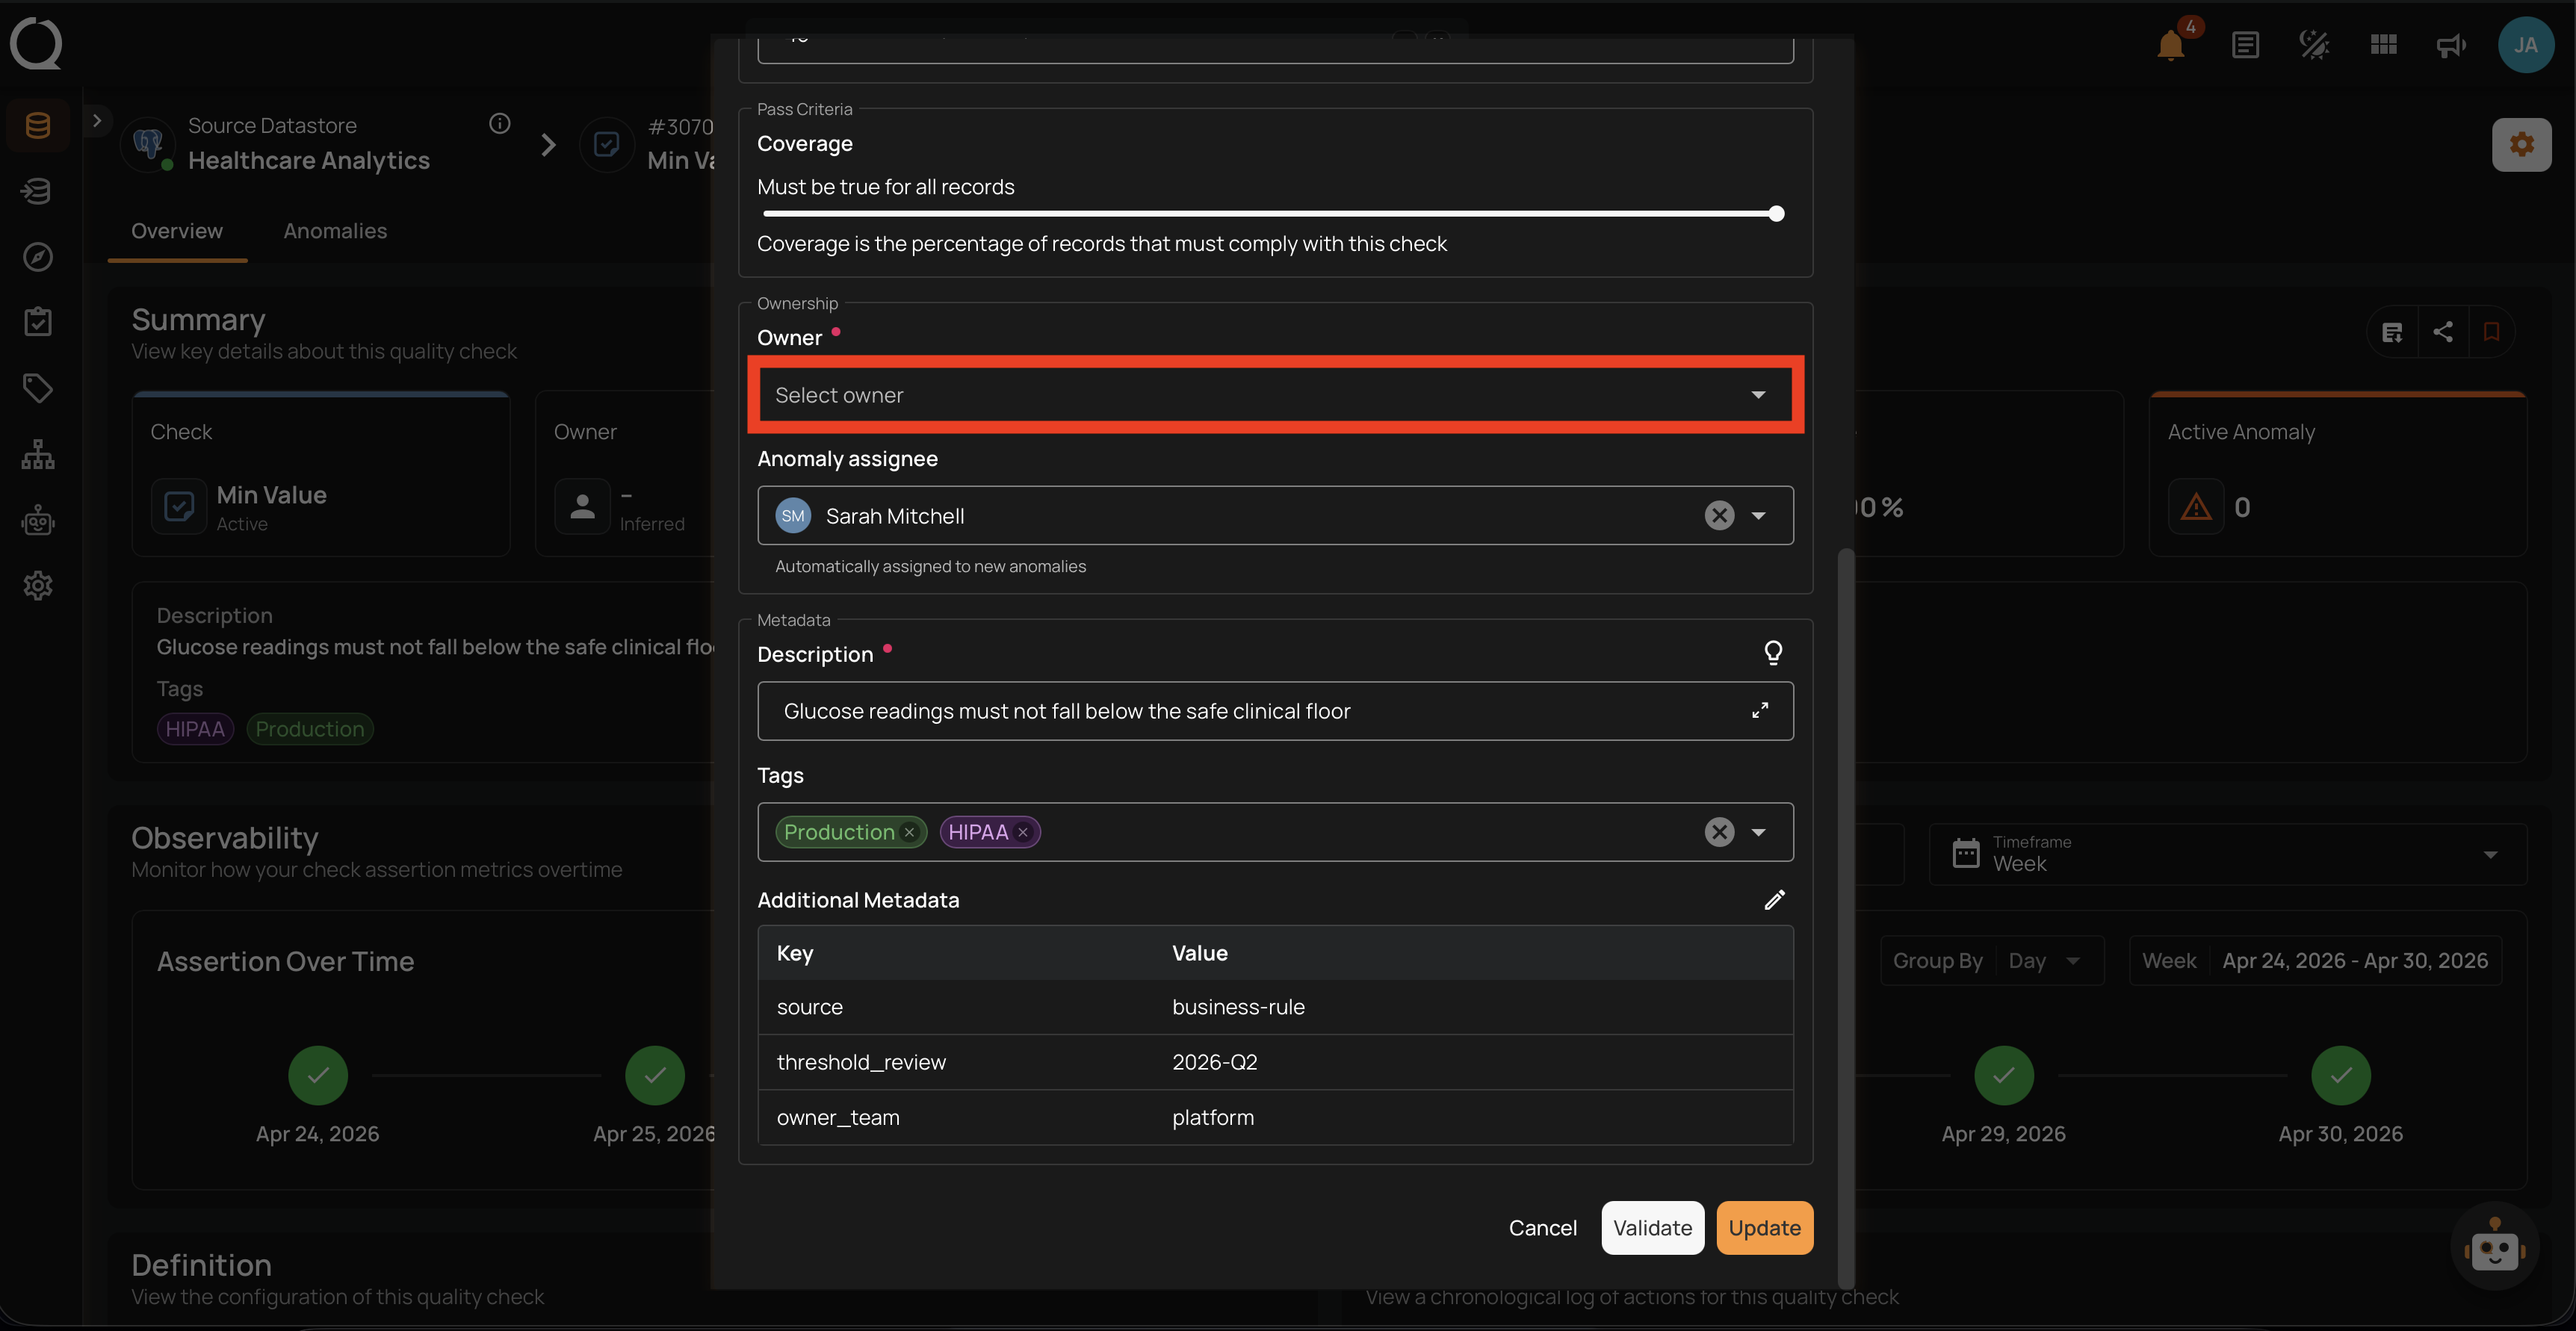Open the explore compass icon in sidebar
This screenshot has height=1331, width=2576.
(x=38, y=257)
